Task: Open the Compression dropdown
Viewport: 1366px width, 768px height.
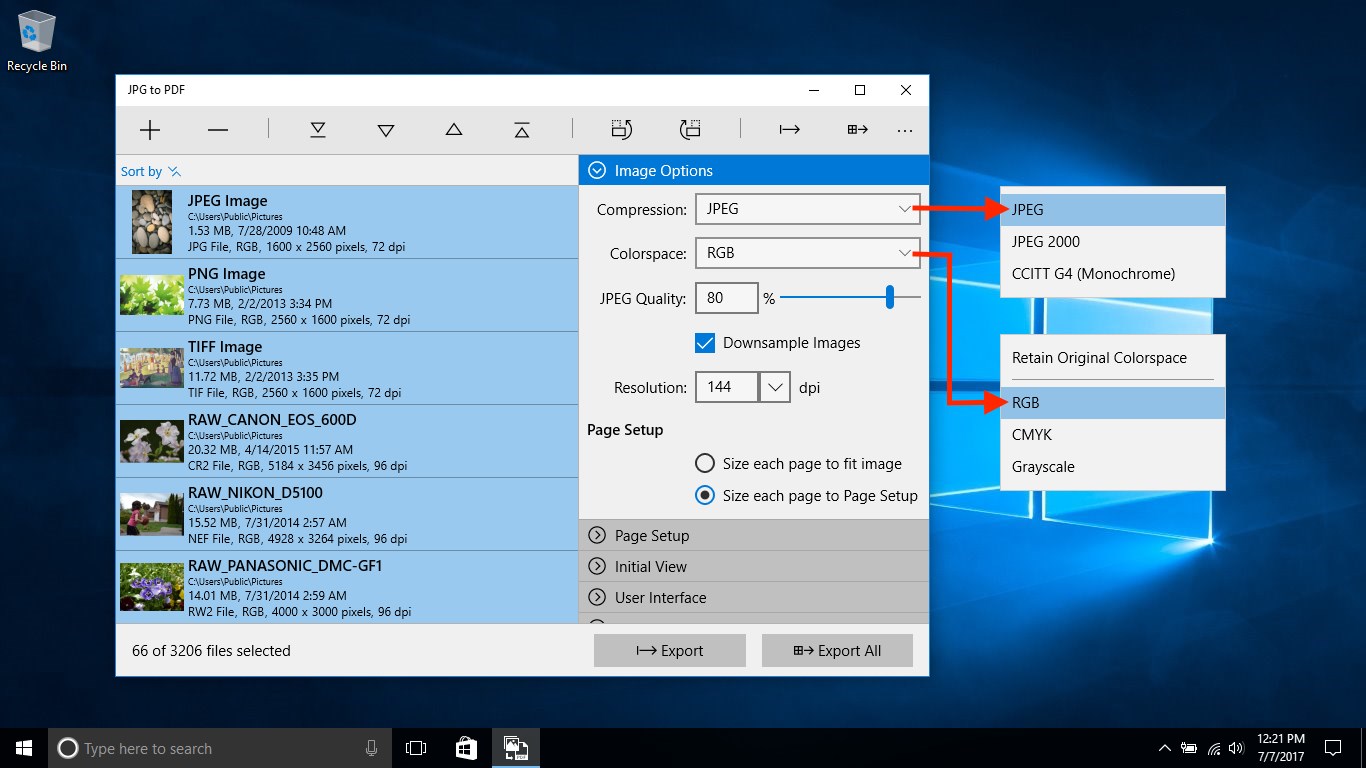Action: tap(806, 209)
